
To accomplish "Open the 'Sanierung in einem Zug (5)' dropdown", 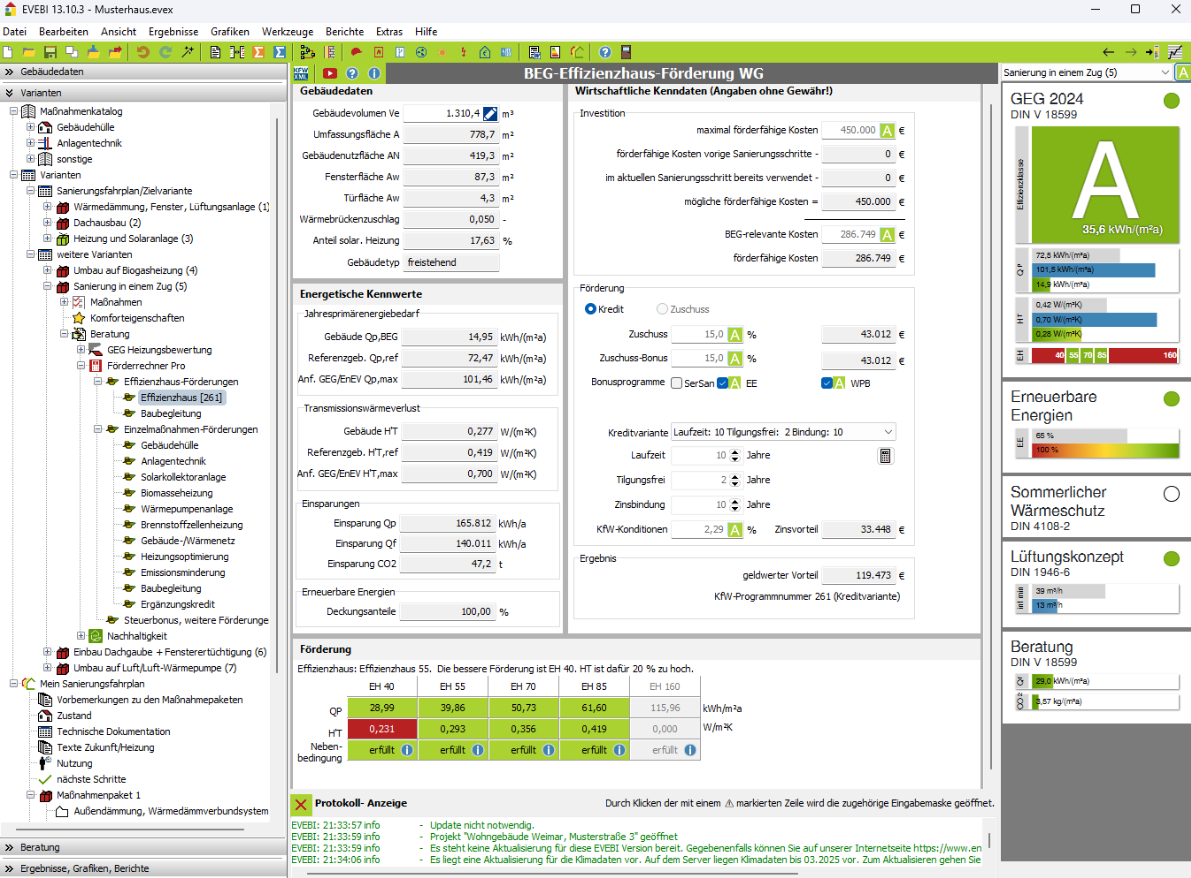I will pyautogui.click(x=1165, y=73).
